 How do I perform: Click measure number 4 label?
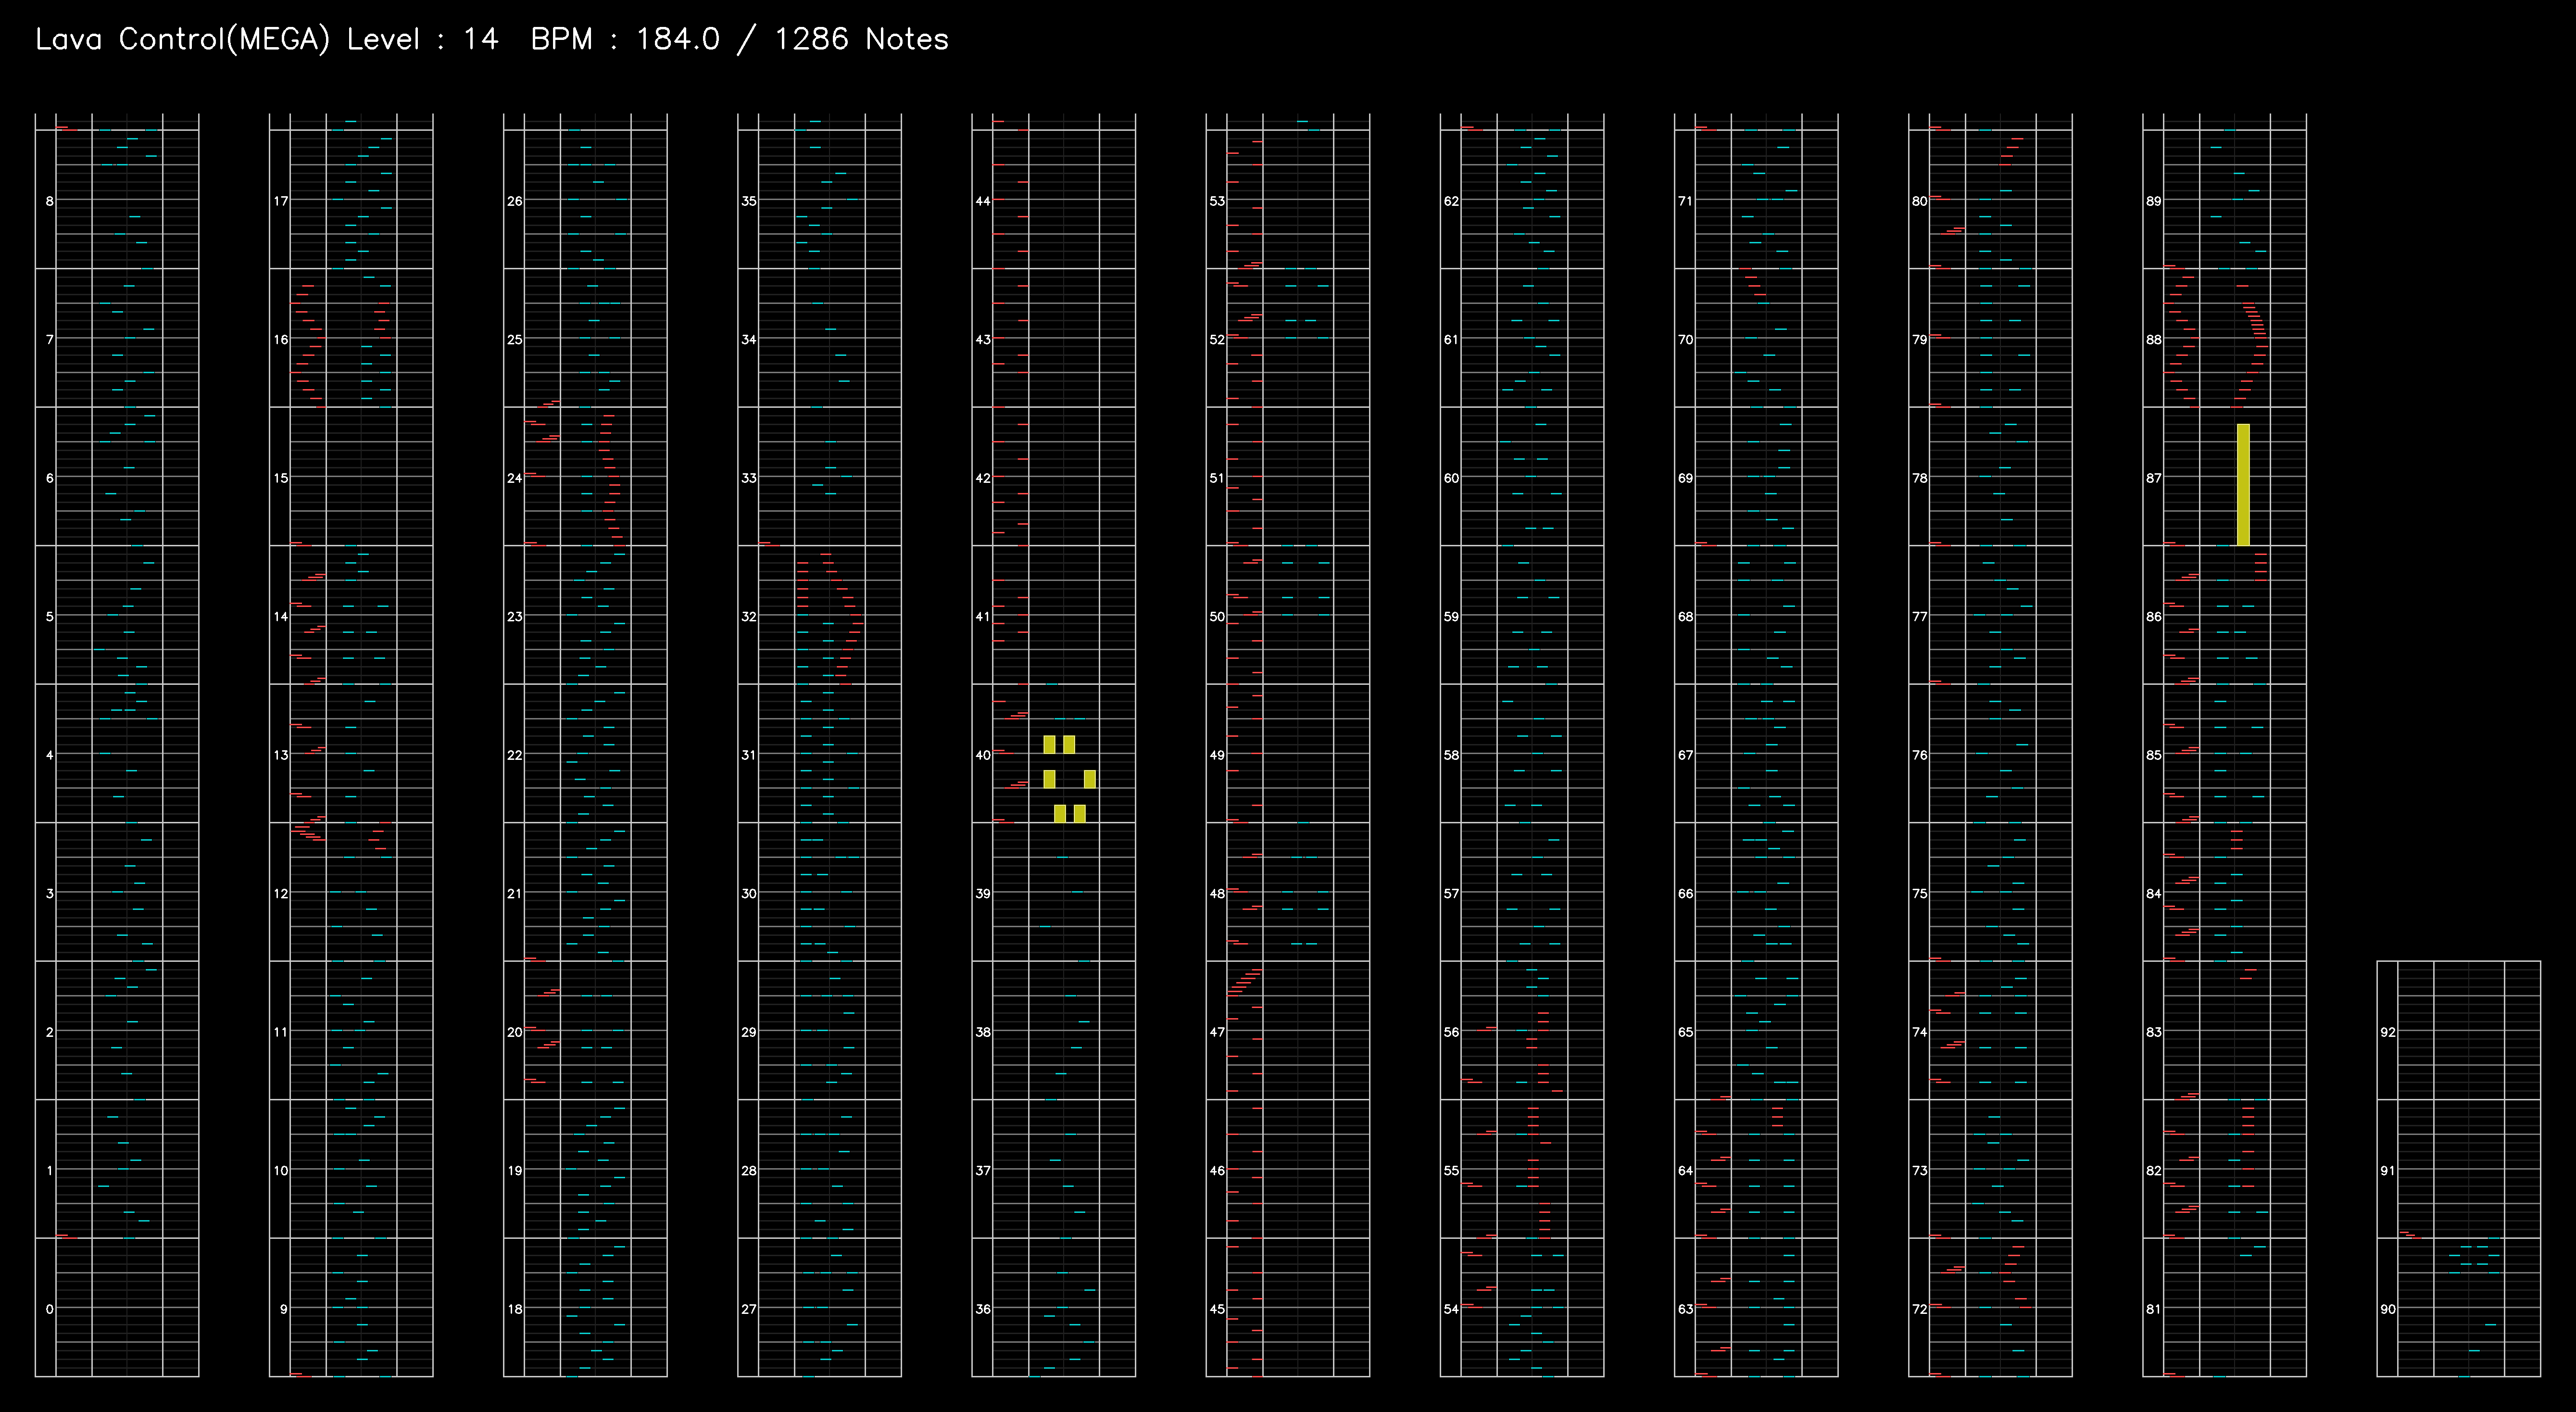click(x=49, y=755)
